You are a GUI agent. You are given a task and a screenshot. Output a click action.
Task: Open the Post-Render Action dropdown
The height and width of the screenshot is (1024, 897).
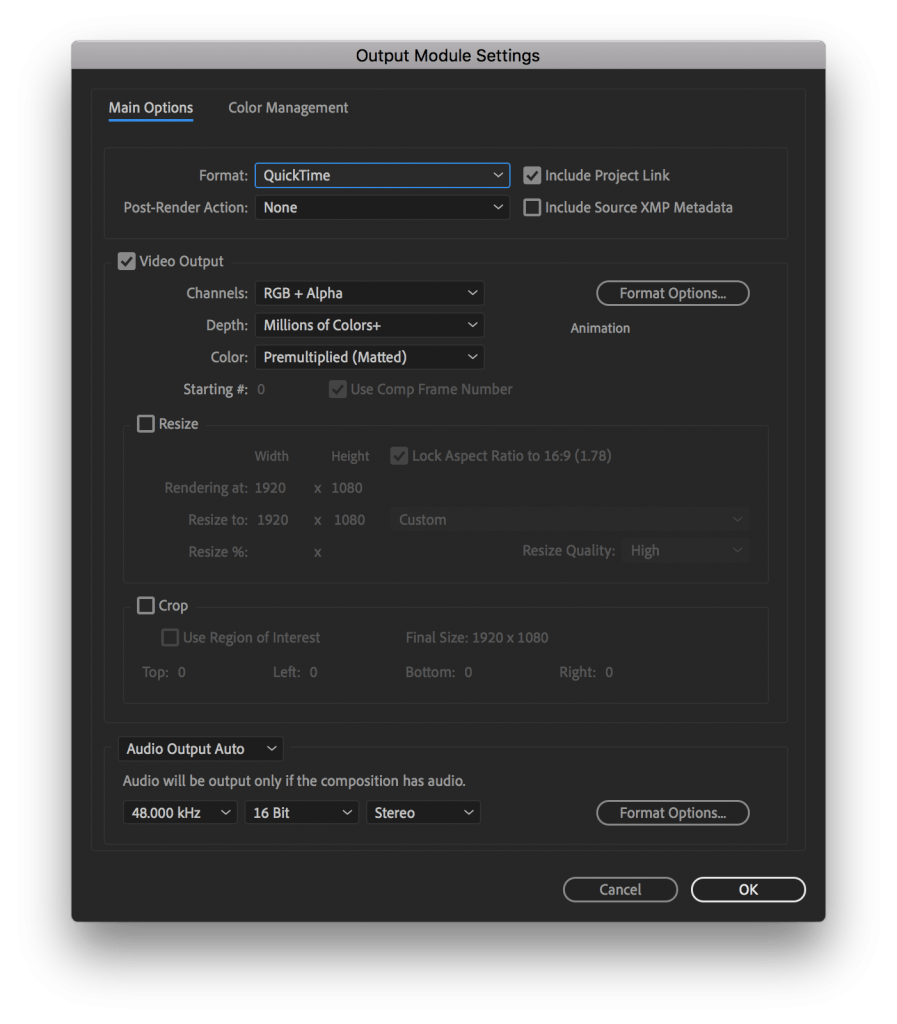pos(382,207)
